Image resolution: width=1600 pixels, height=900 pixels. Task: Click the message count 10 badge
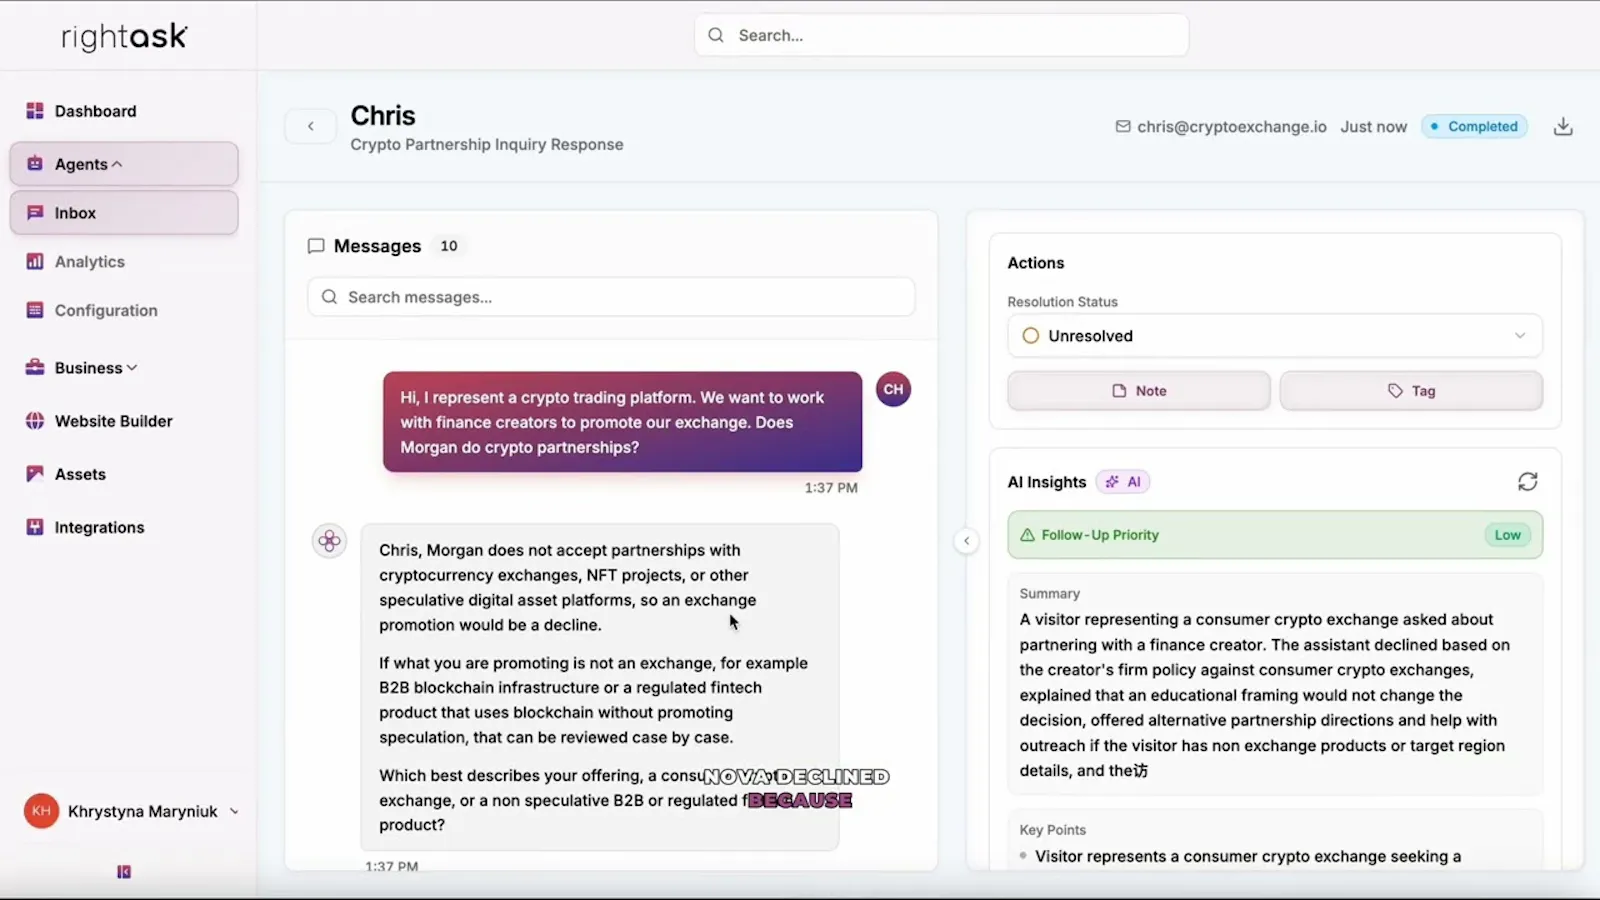point(449,246)
